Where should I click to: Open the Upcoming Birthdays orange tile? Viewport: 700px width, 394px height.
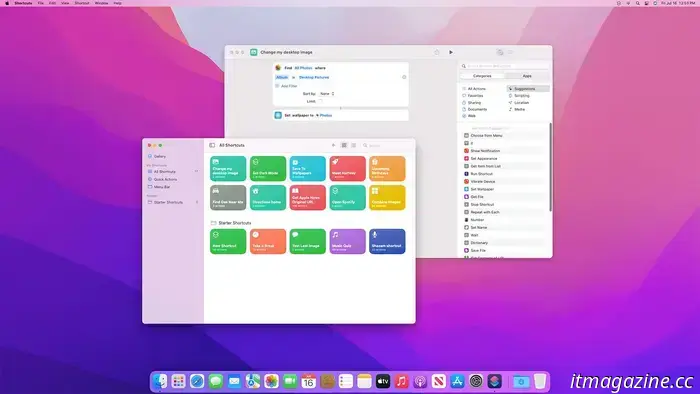pyautogui.click(x=387, y=169)
